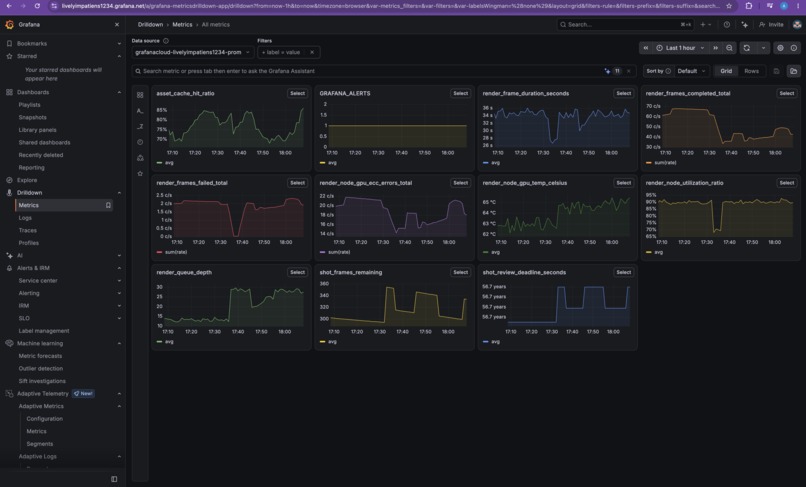
Task: Open Profiles under Drilldown
Action: point(28,243)
